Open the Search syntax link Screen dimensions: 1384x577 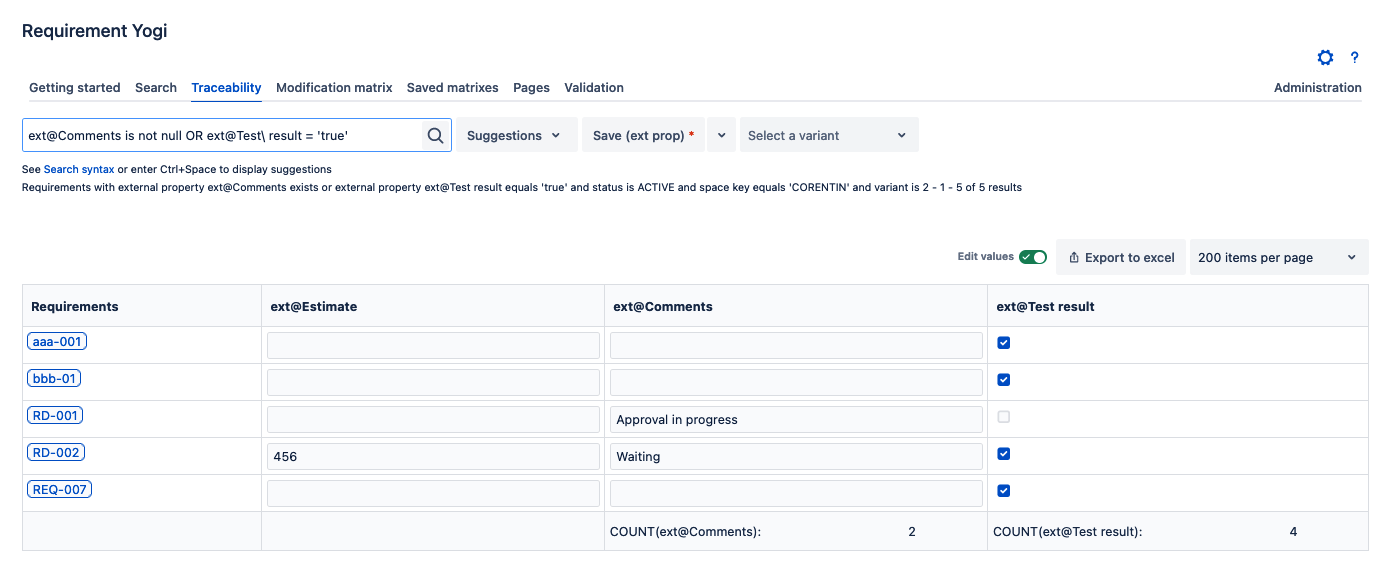point(78,170)
